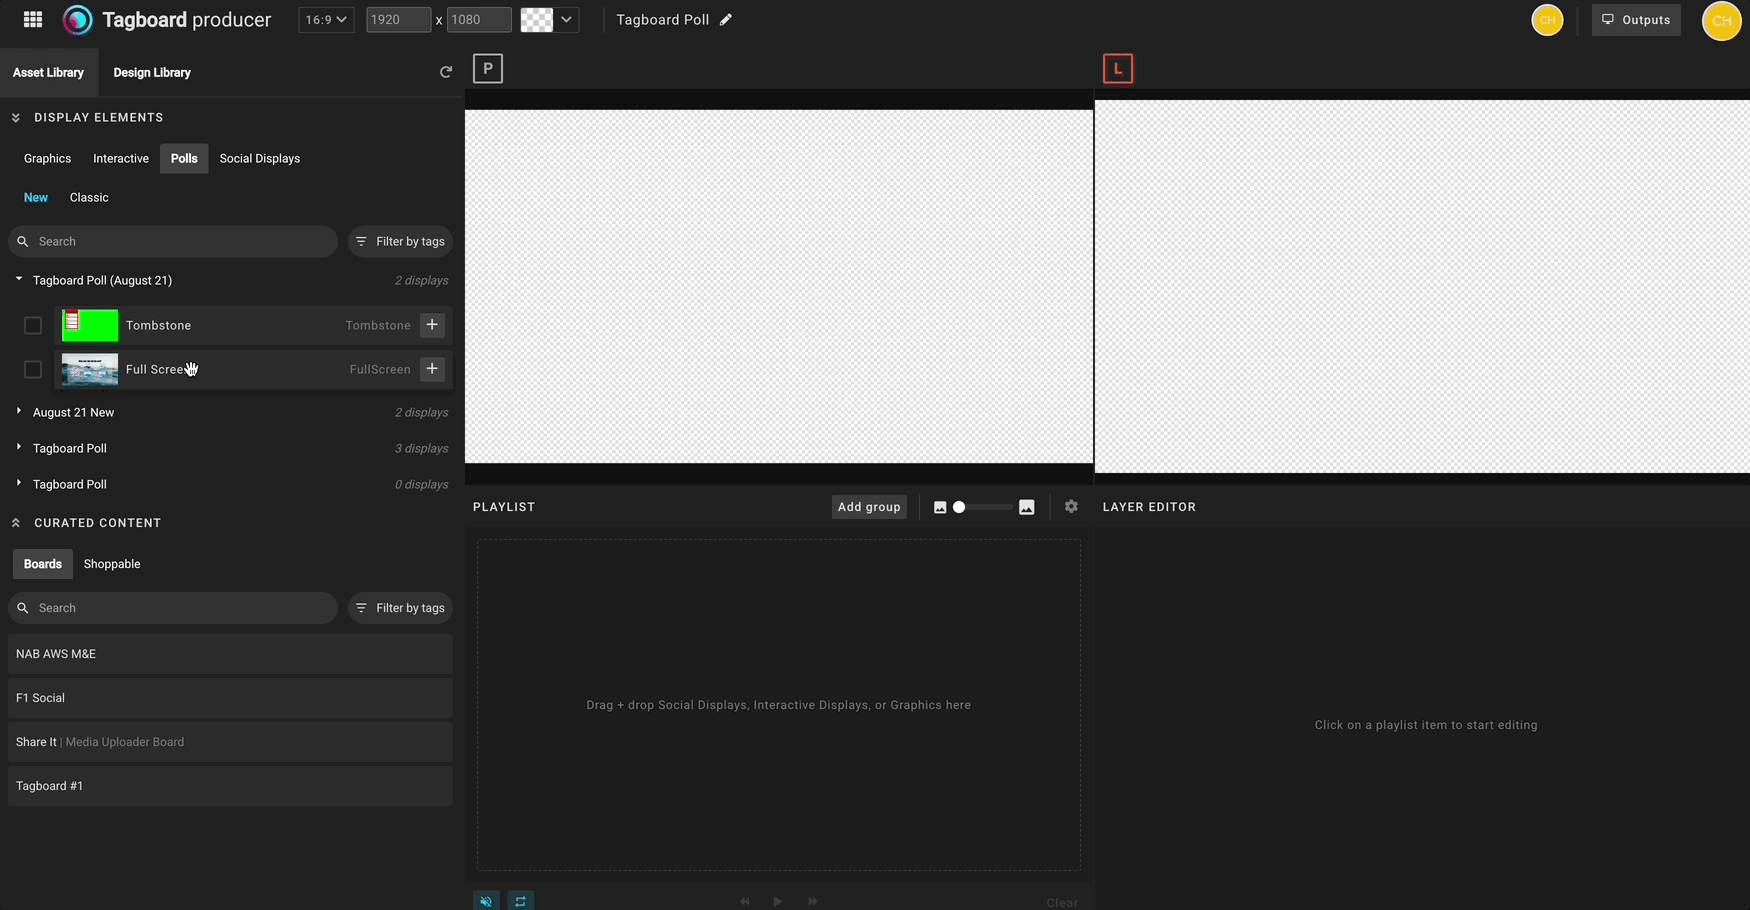1750x910 pixels.
Task: Select the Full Screen thumbnail
Action: 90,369
